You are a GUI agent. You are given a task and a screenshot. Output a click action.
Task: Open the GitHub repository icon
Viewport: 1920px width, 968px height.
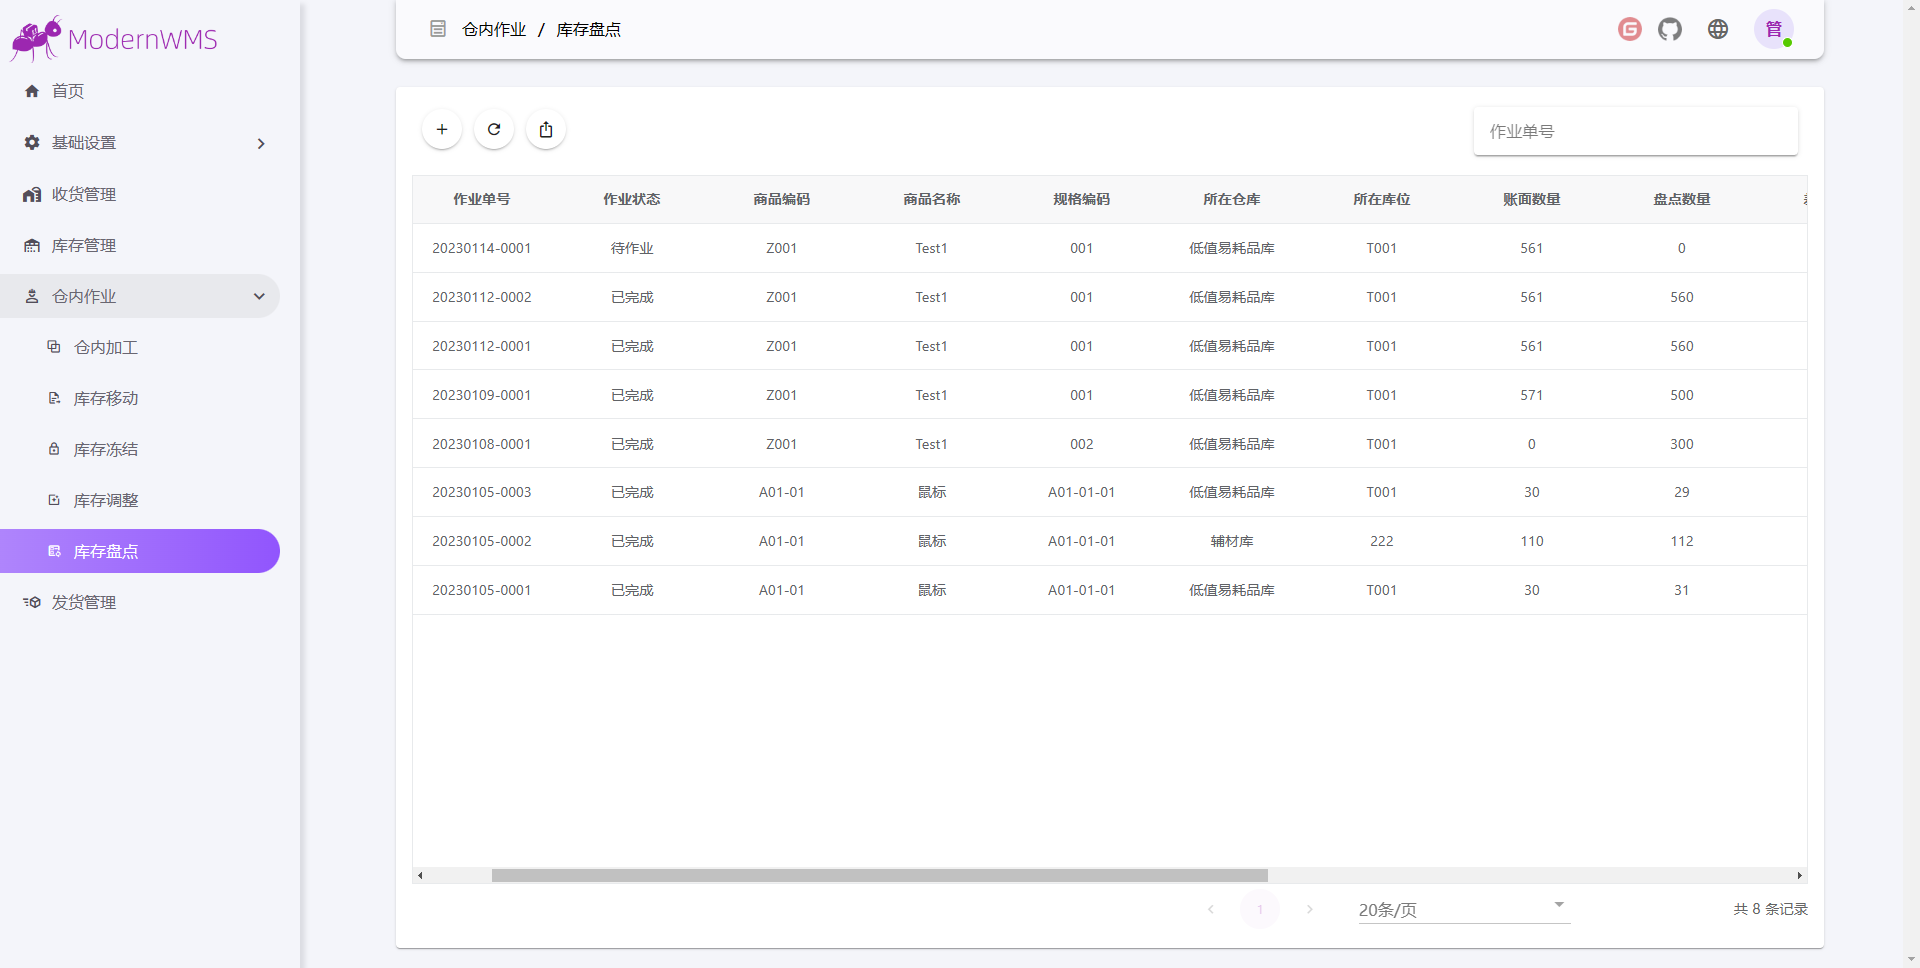click(1670, 30)
